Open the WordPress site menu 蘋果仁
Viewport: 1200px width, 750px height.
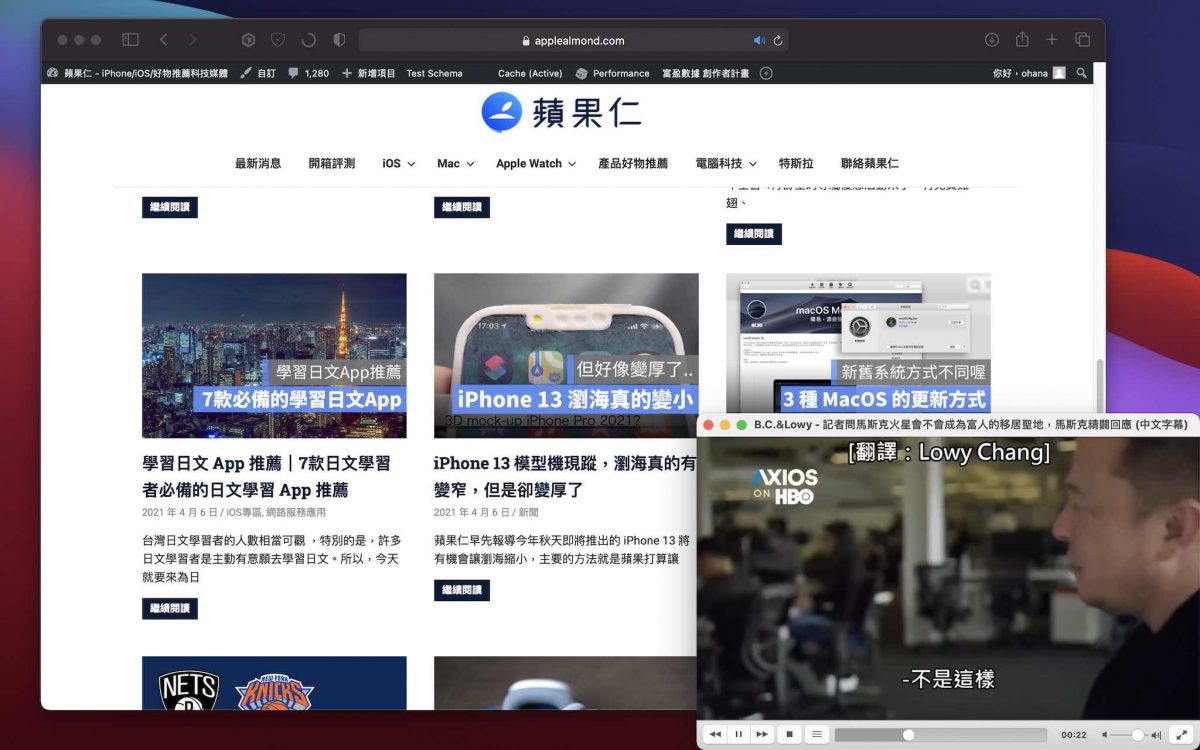[x=137, y=73]
